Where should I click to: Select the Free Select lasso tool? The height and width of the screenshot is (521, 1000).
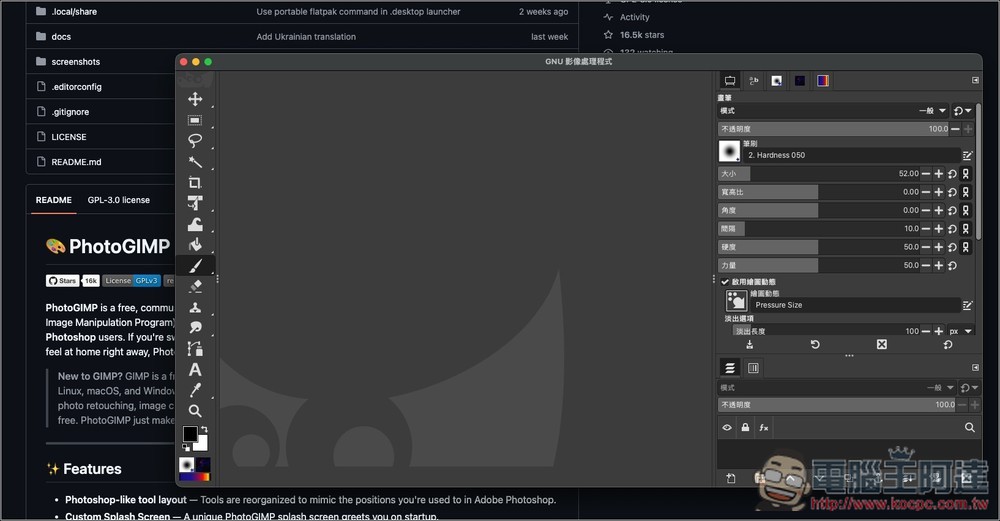(195, 140)
